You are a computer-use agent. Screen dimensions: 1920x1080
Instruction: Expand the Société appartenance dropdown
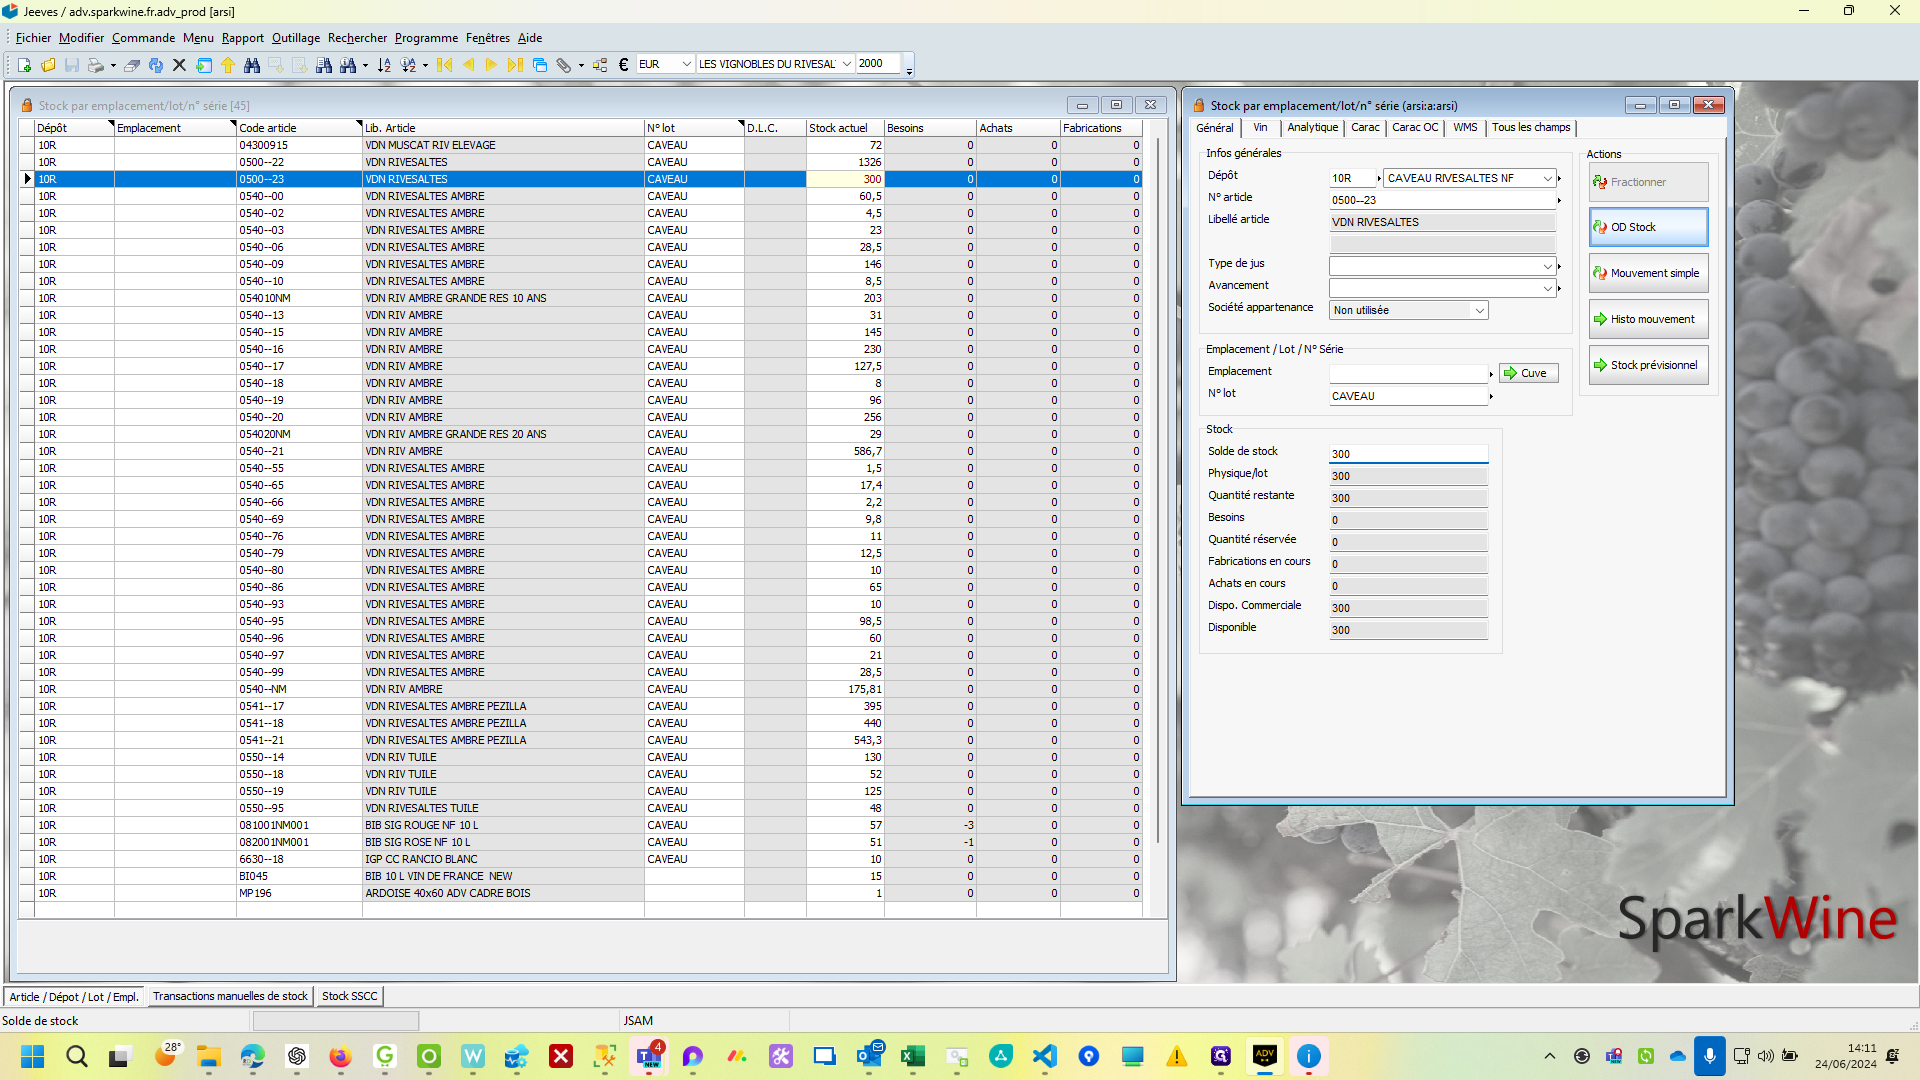click(1479, 311)
